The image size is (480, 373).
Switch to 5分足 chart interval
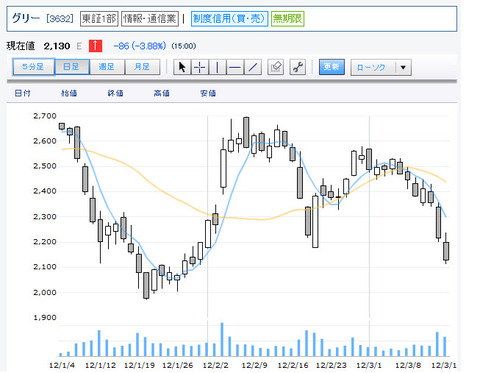click(x=33, y=67)
